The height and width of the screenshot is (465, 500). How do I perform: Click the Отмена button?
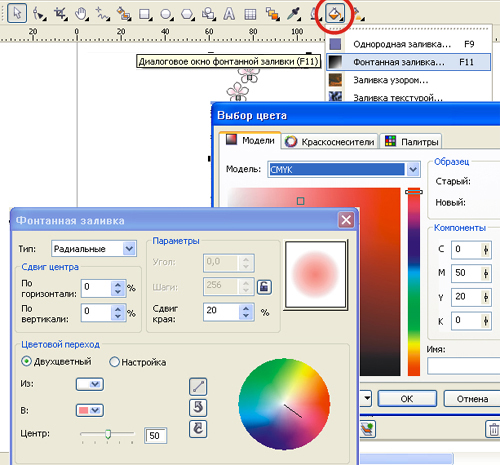[x=472, y=399]
